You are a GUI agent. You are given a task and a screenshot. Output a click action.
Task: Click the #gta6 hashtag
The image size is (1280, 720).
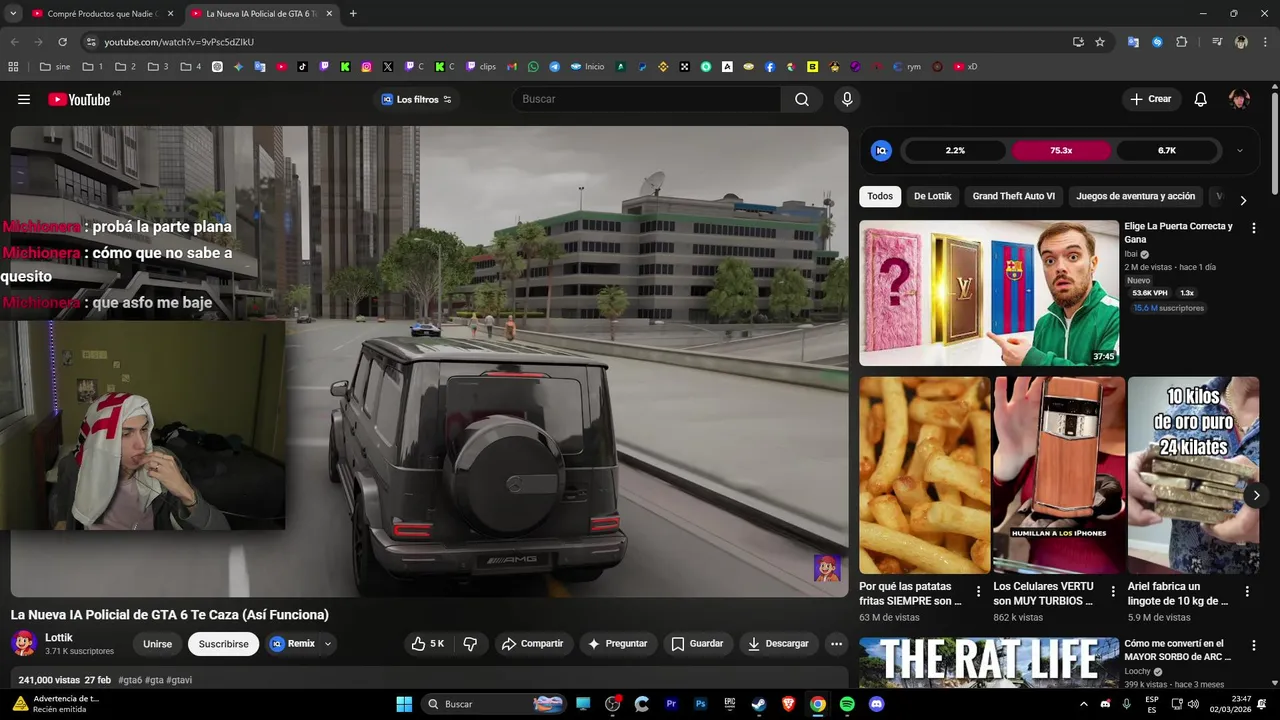click(x=130, y=680)
